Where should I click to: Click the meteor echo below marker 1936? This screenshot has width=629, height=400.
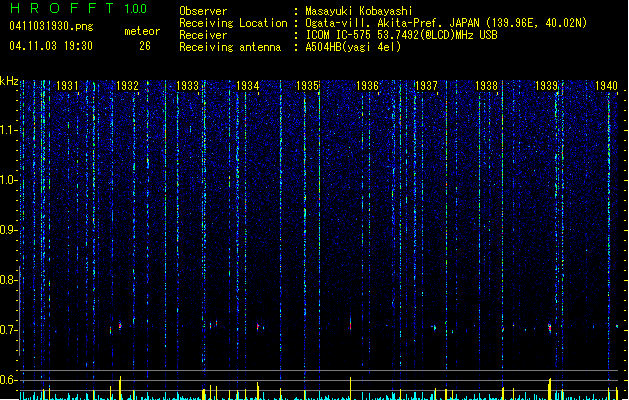(351, 323)
